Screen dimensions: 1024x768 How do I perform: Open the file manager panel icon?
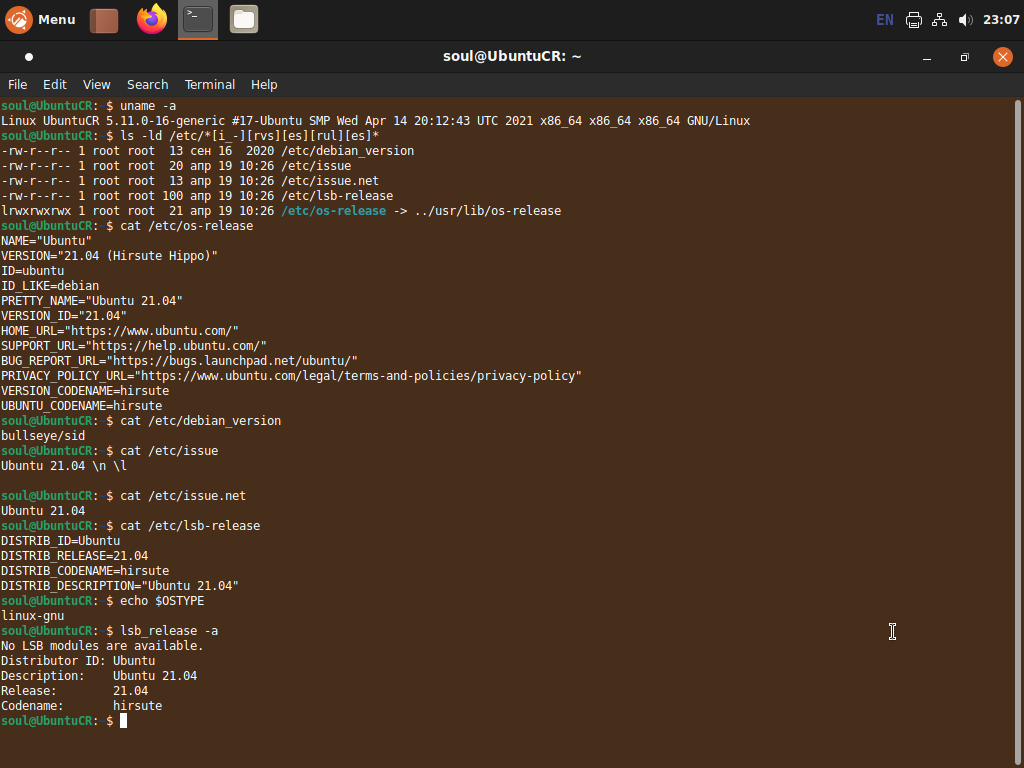tap(244, 20)
